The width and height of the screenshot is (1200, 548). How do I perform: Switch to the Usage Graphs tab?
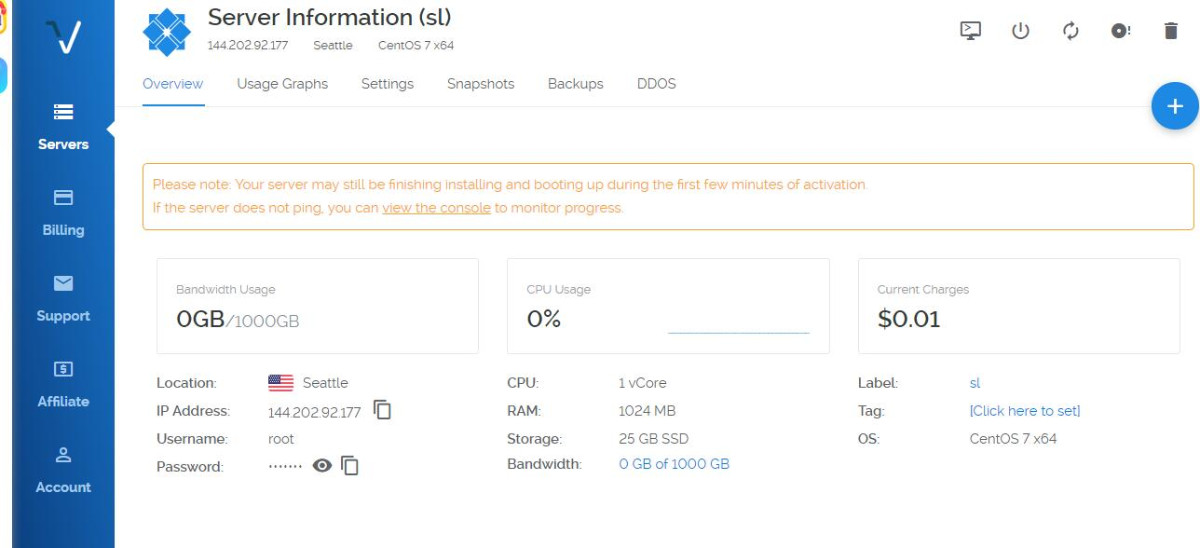[282, 84]
